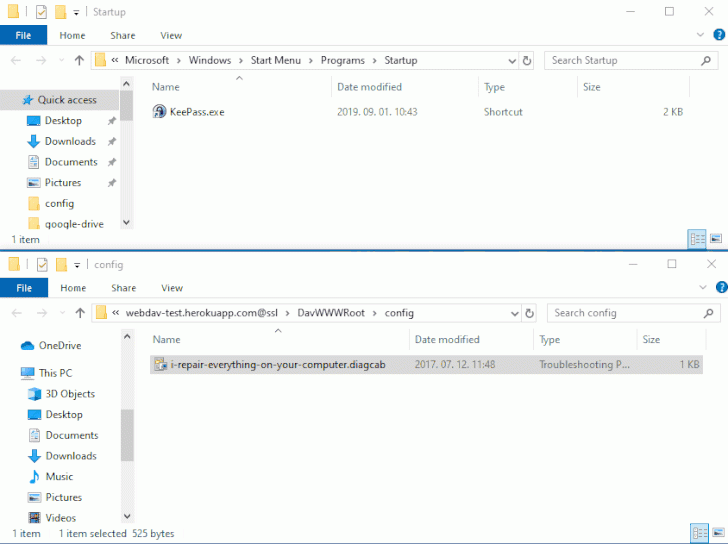Open the View tab in Startup window
728x544 pixels.
pyautogui.click(x=171, y=35)
